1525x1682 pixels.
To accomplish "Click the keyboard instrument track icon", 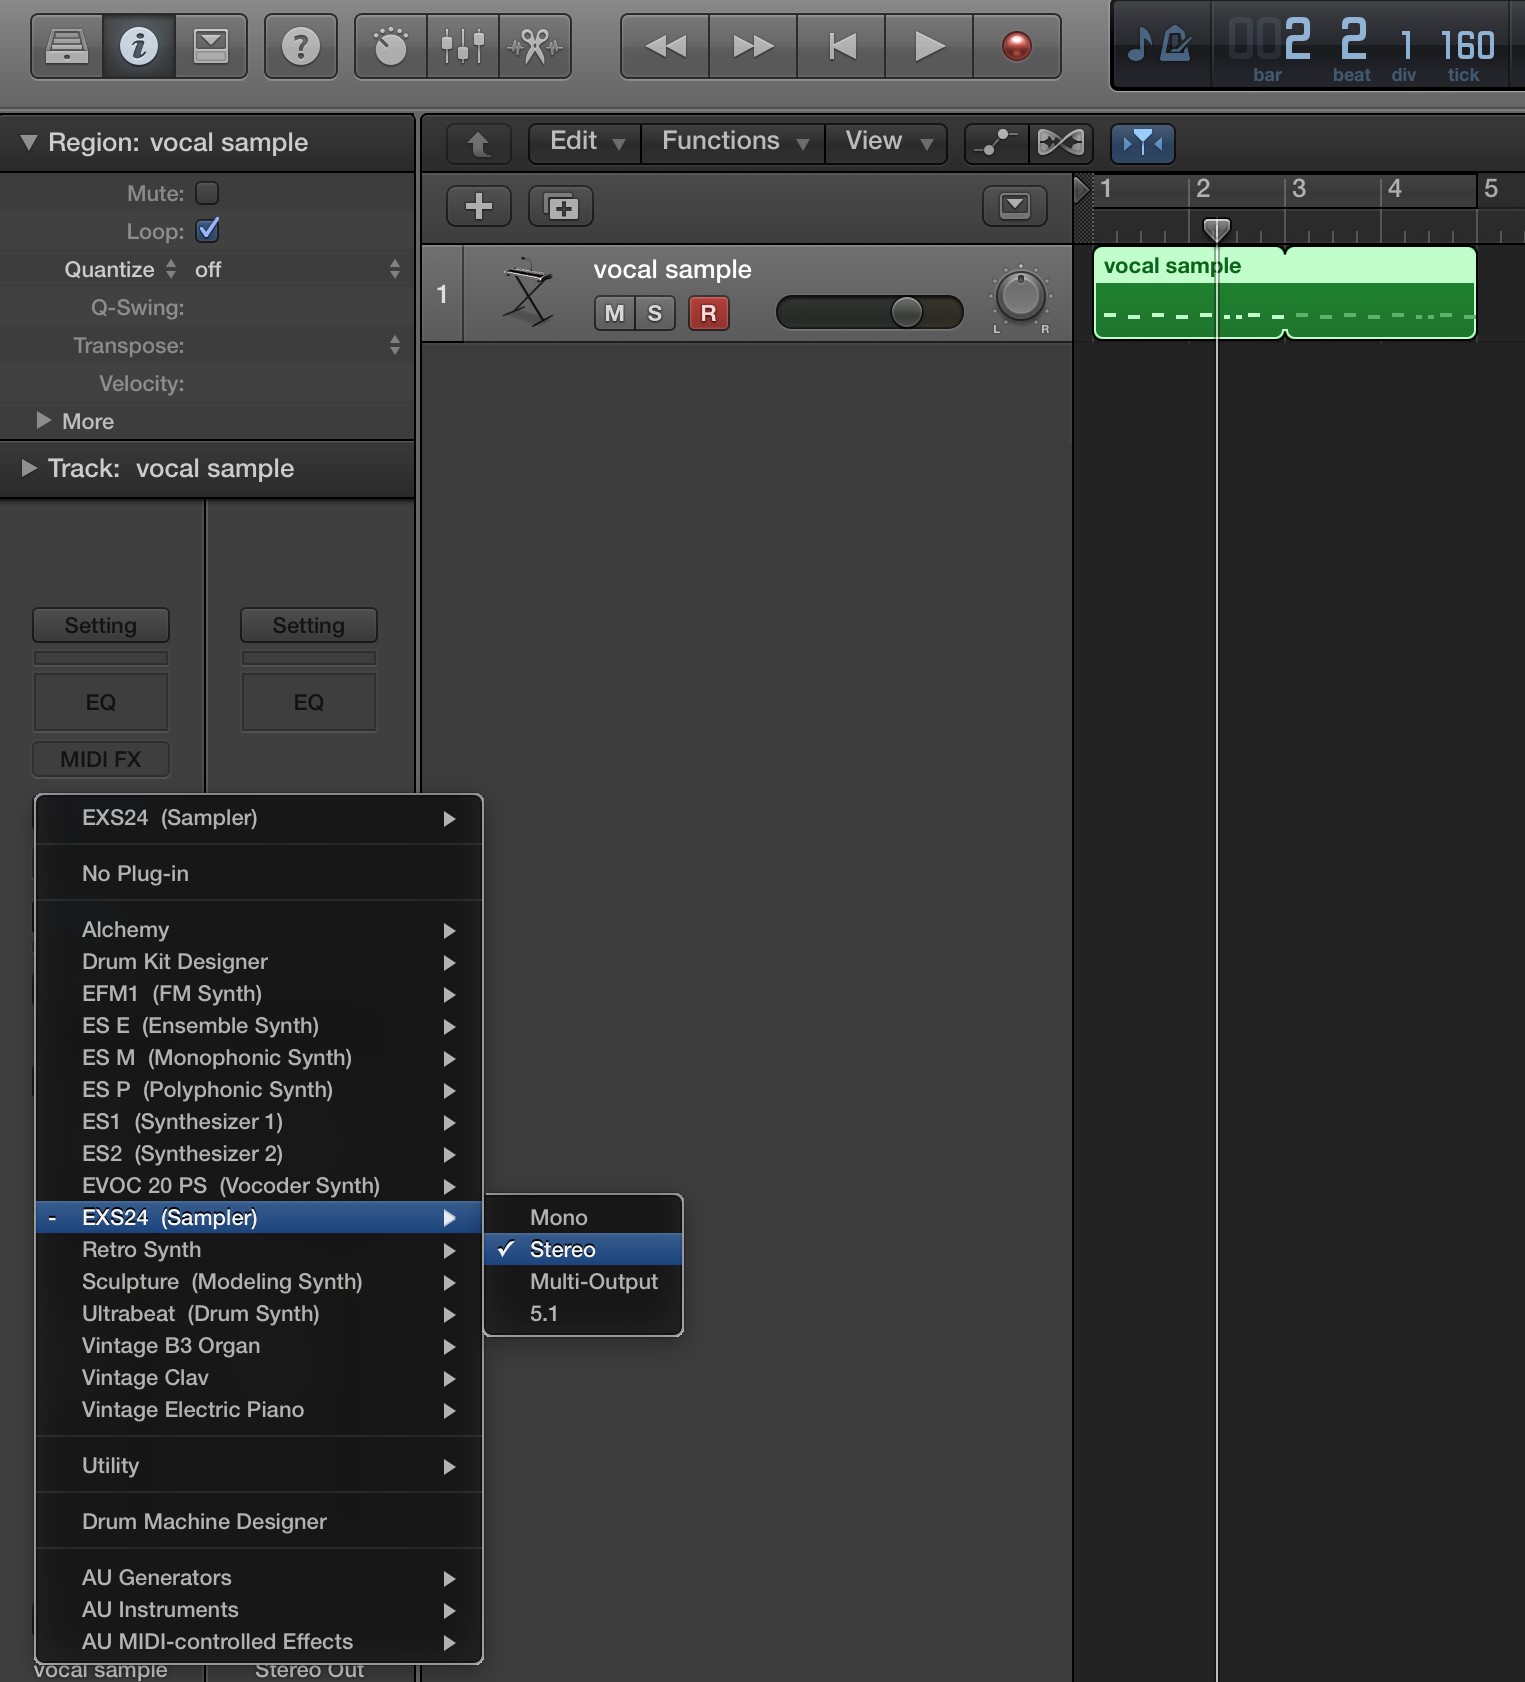I will point(528,293).
